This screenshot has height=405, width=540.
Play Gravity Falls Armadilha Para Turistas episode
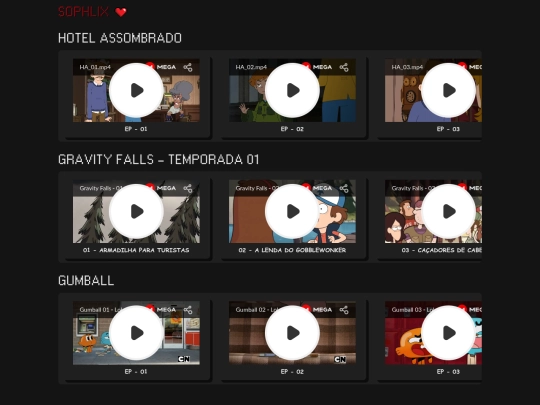(136, 211)
